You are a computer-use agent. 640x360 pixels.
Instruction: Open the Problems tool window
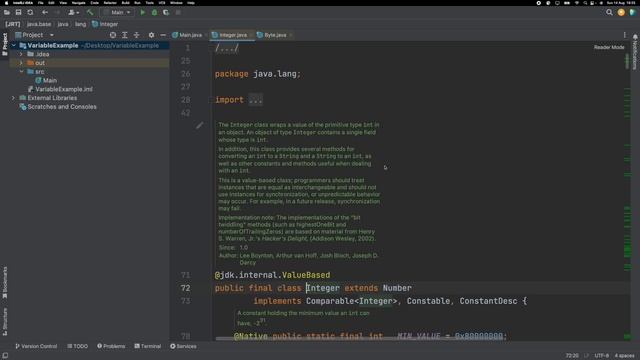pyautogui.click(x=111, y=346)
